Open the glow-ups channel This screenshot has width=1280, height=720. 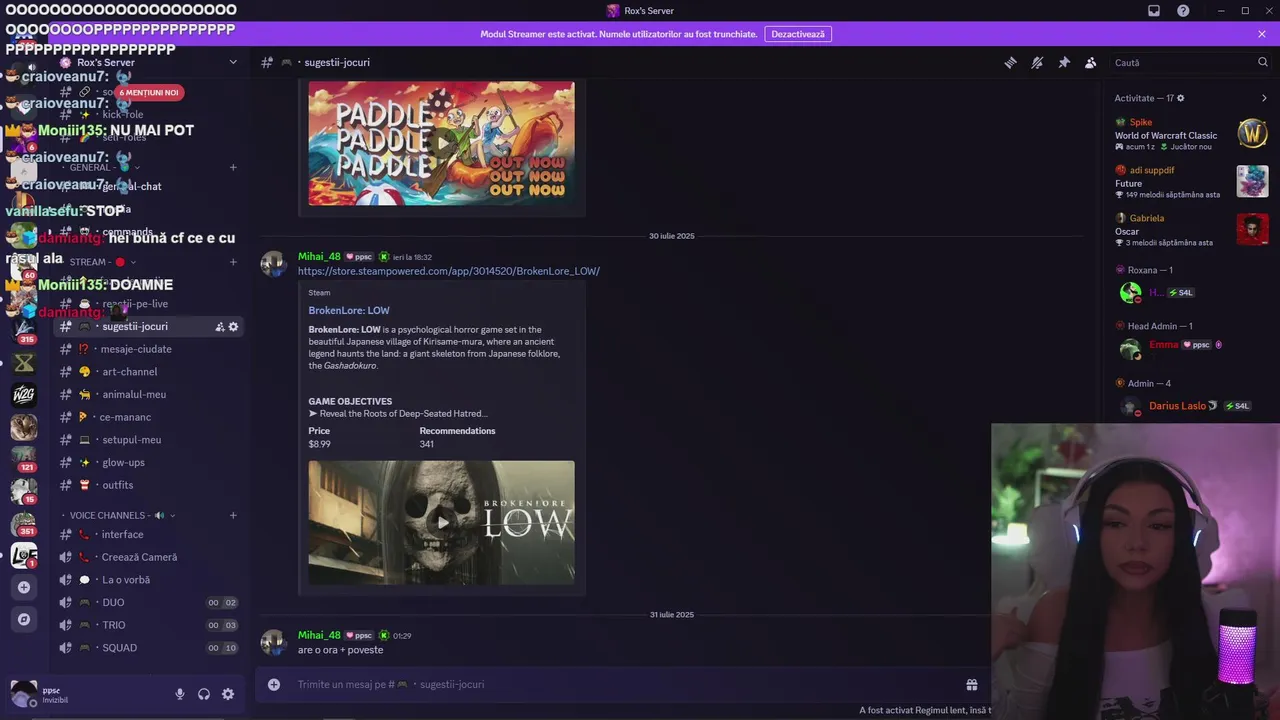pos(150,462)
